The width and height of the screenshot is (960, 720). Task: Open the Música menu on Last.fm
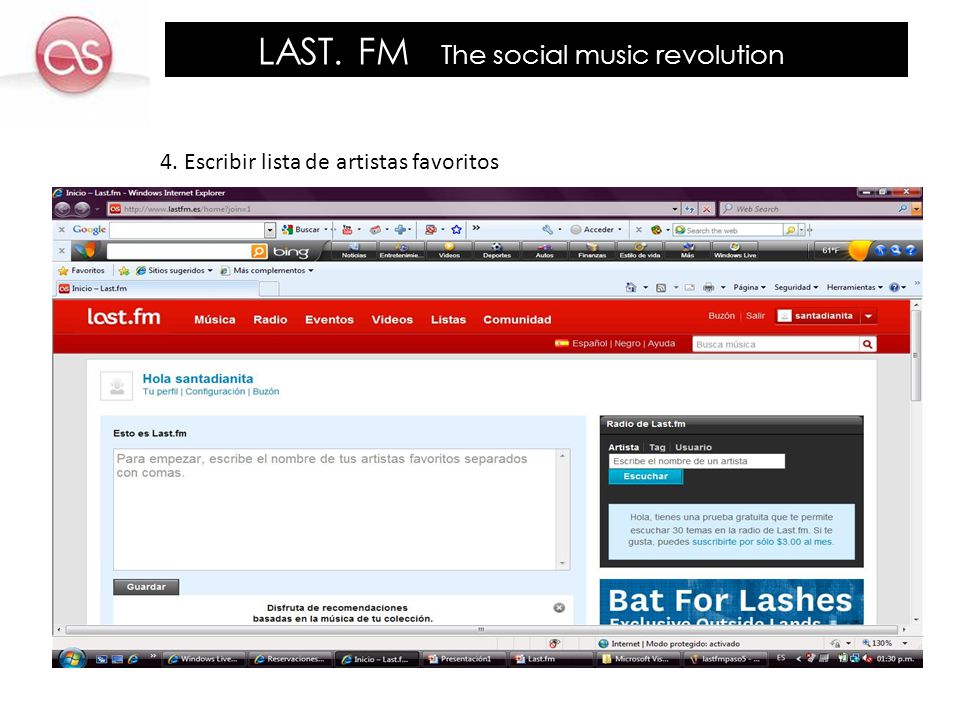tap(214, 320)
